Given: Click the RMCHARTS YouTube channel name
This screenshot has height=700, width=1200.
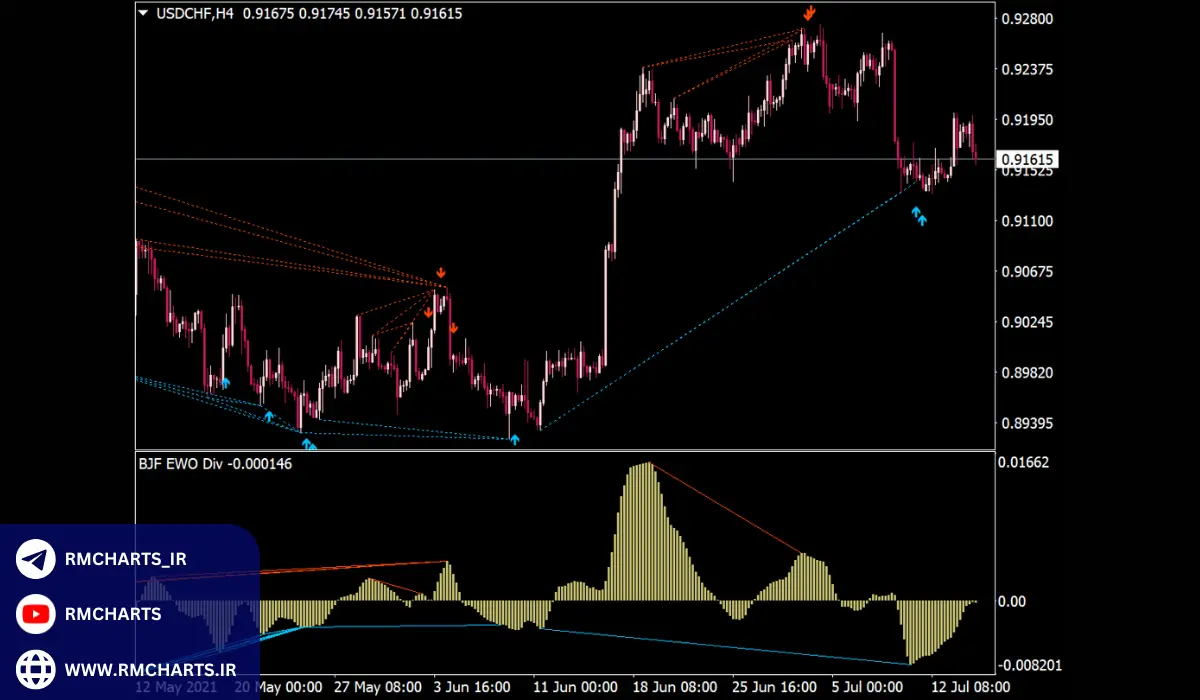Looking at the screenshot, I should point(112,614).
